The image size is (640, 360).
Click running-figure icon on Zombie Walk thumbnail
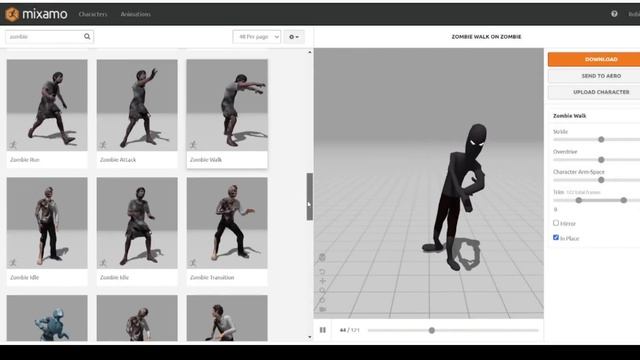click(193, 144)
